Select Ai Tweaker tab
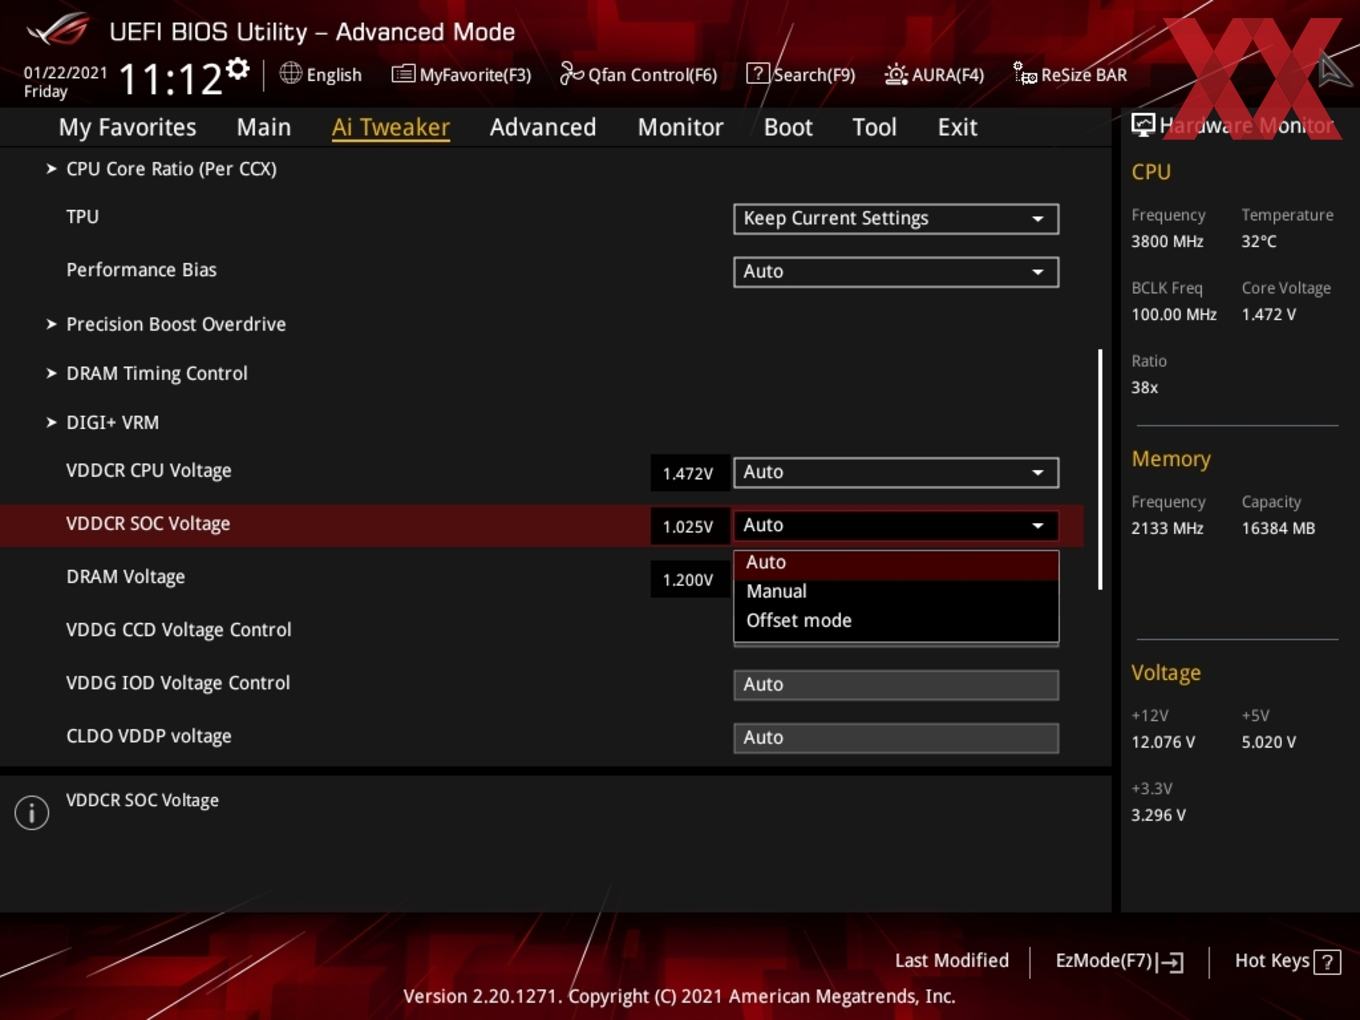The width and height of the screenshot is (1360, 1020). (x=391, y=127)
